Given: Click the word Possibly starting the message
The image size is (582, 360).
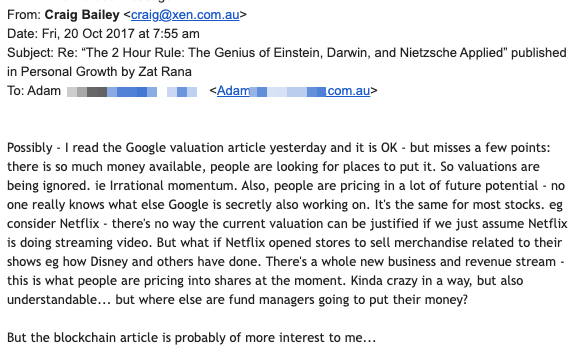Looking at the screenshot, I should coord(30,148).
